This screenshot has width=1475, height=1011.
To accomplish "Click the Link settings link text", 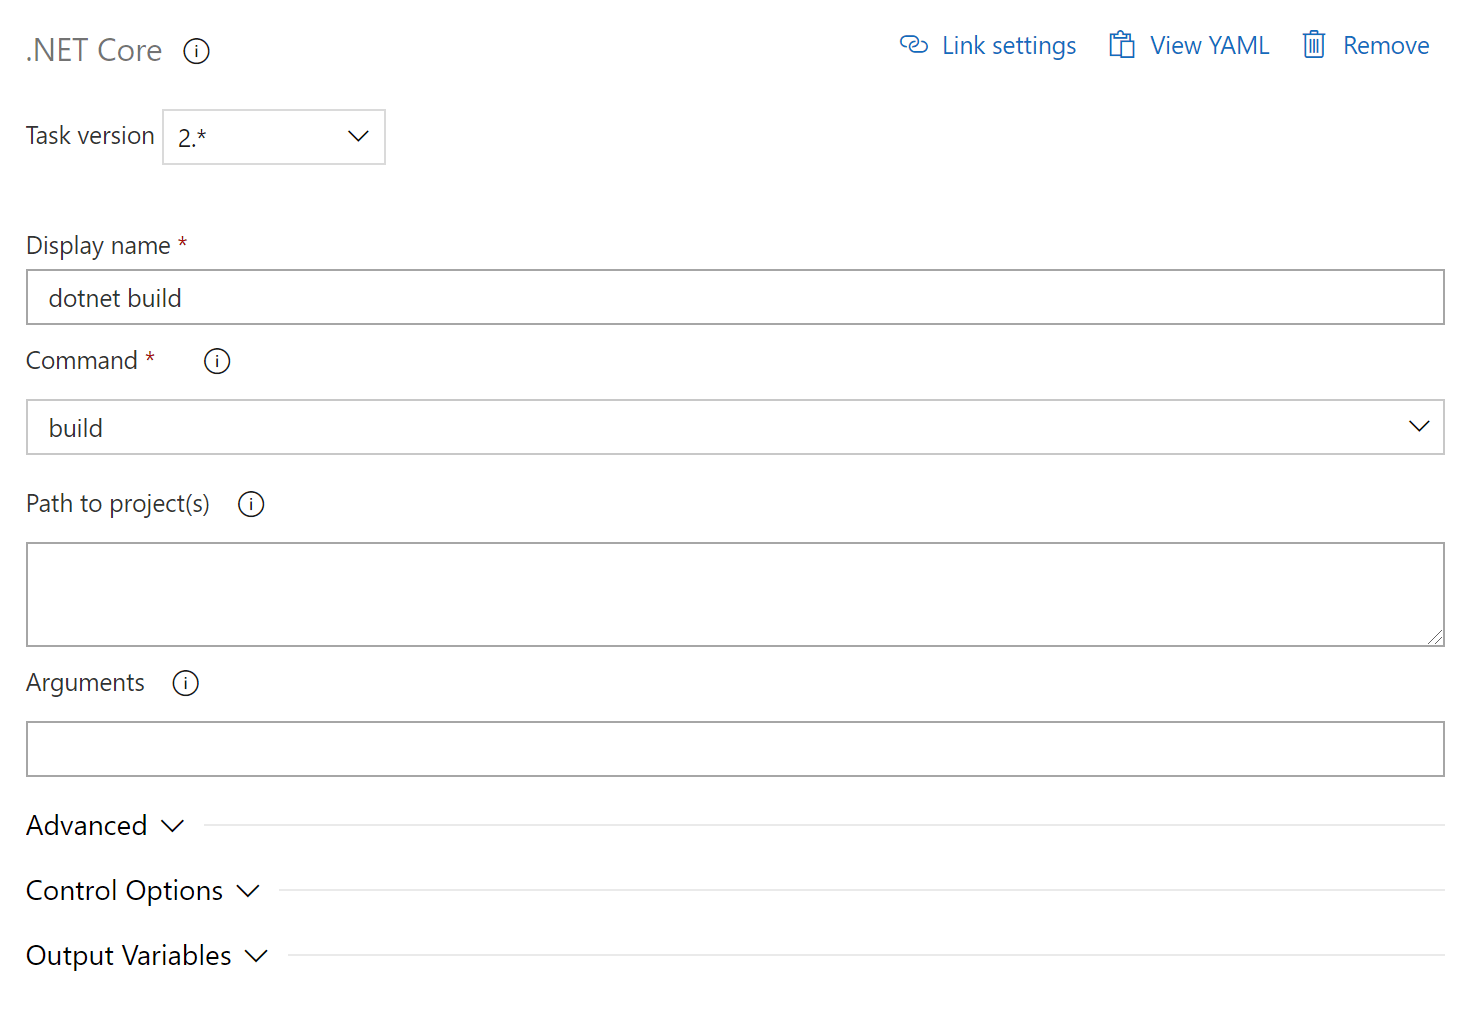I will [x=1008, y=46].
